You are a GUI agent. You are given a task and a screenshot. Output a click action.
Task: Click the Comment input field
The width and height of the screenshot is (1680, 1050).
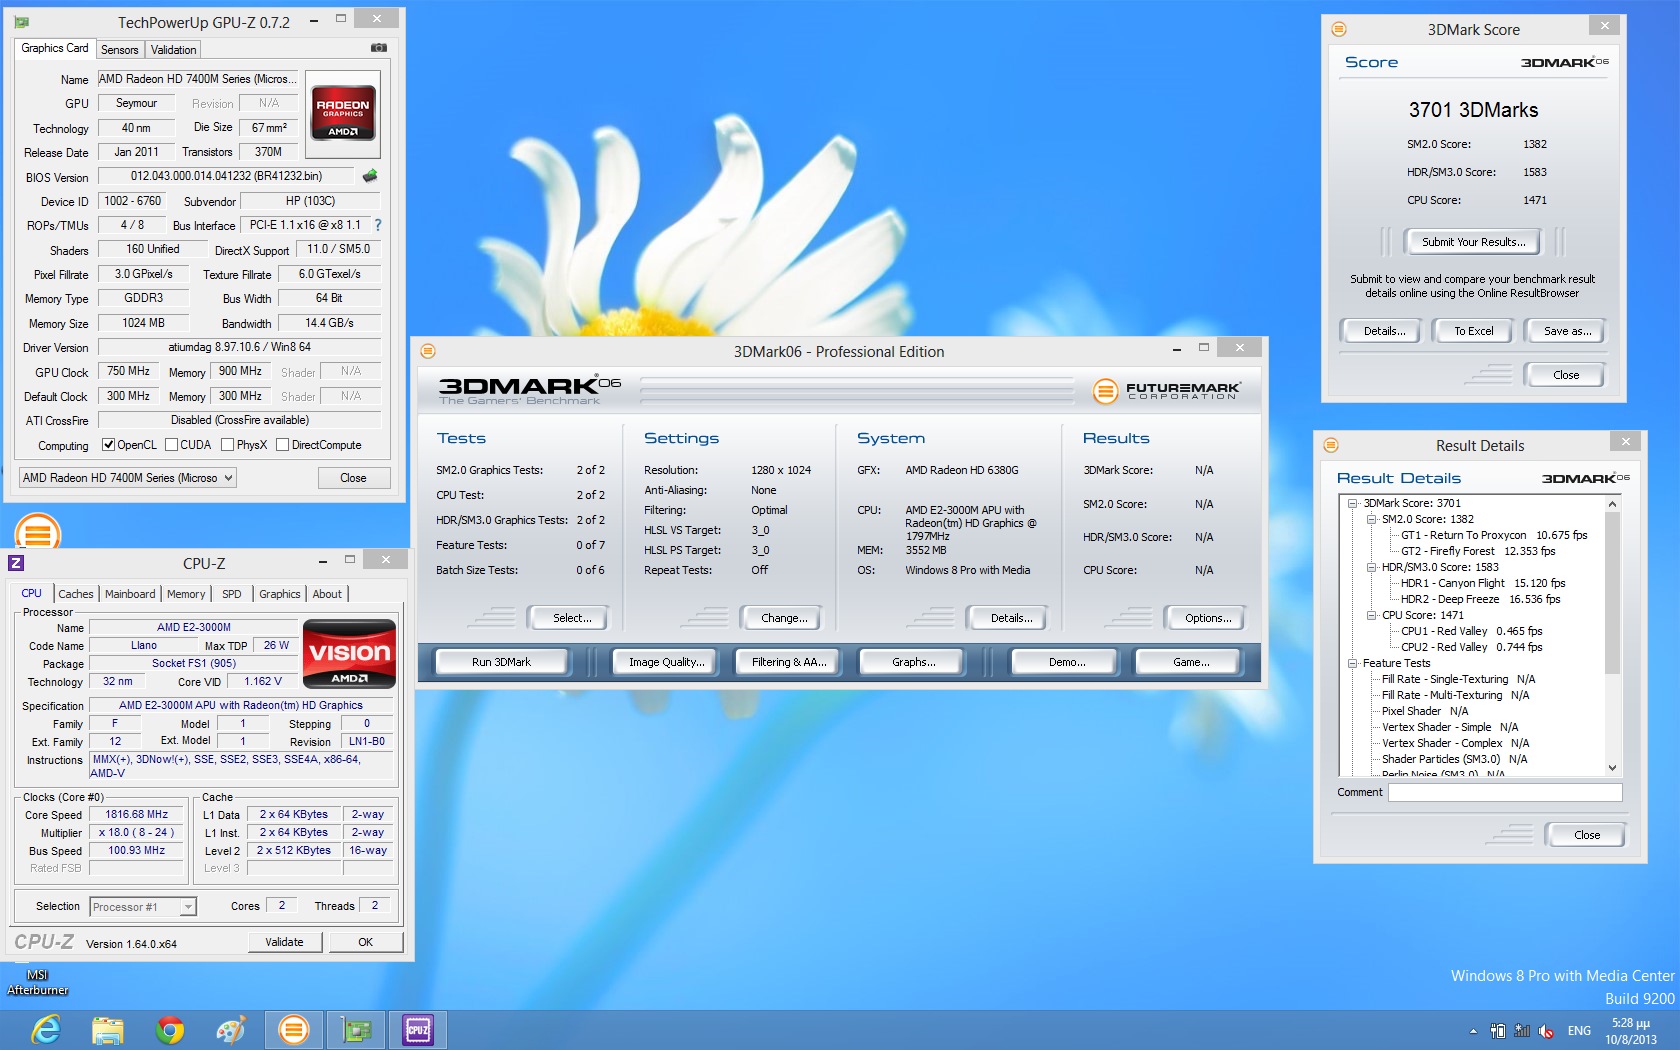tap(1505, 792)
